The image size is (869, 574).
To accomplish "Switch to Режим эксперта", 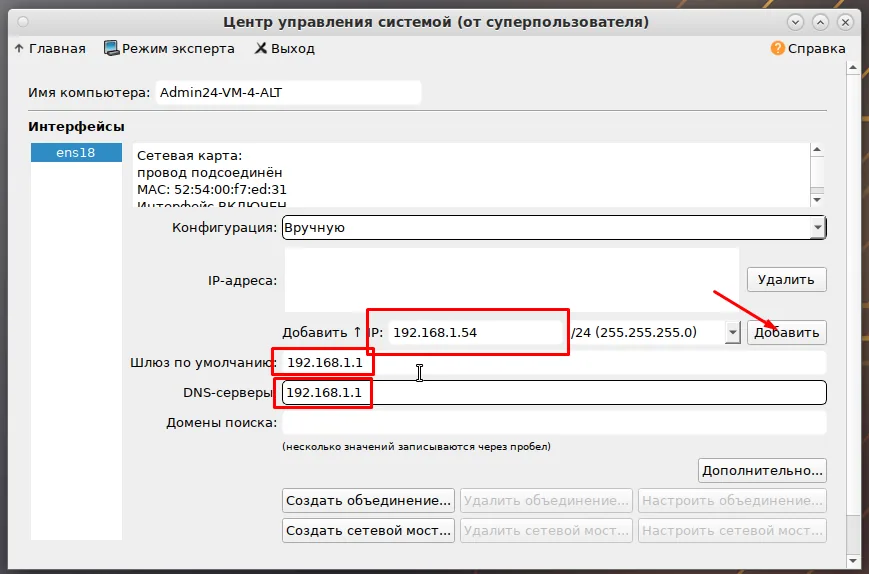I will click(170, 49).
